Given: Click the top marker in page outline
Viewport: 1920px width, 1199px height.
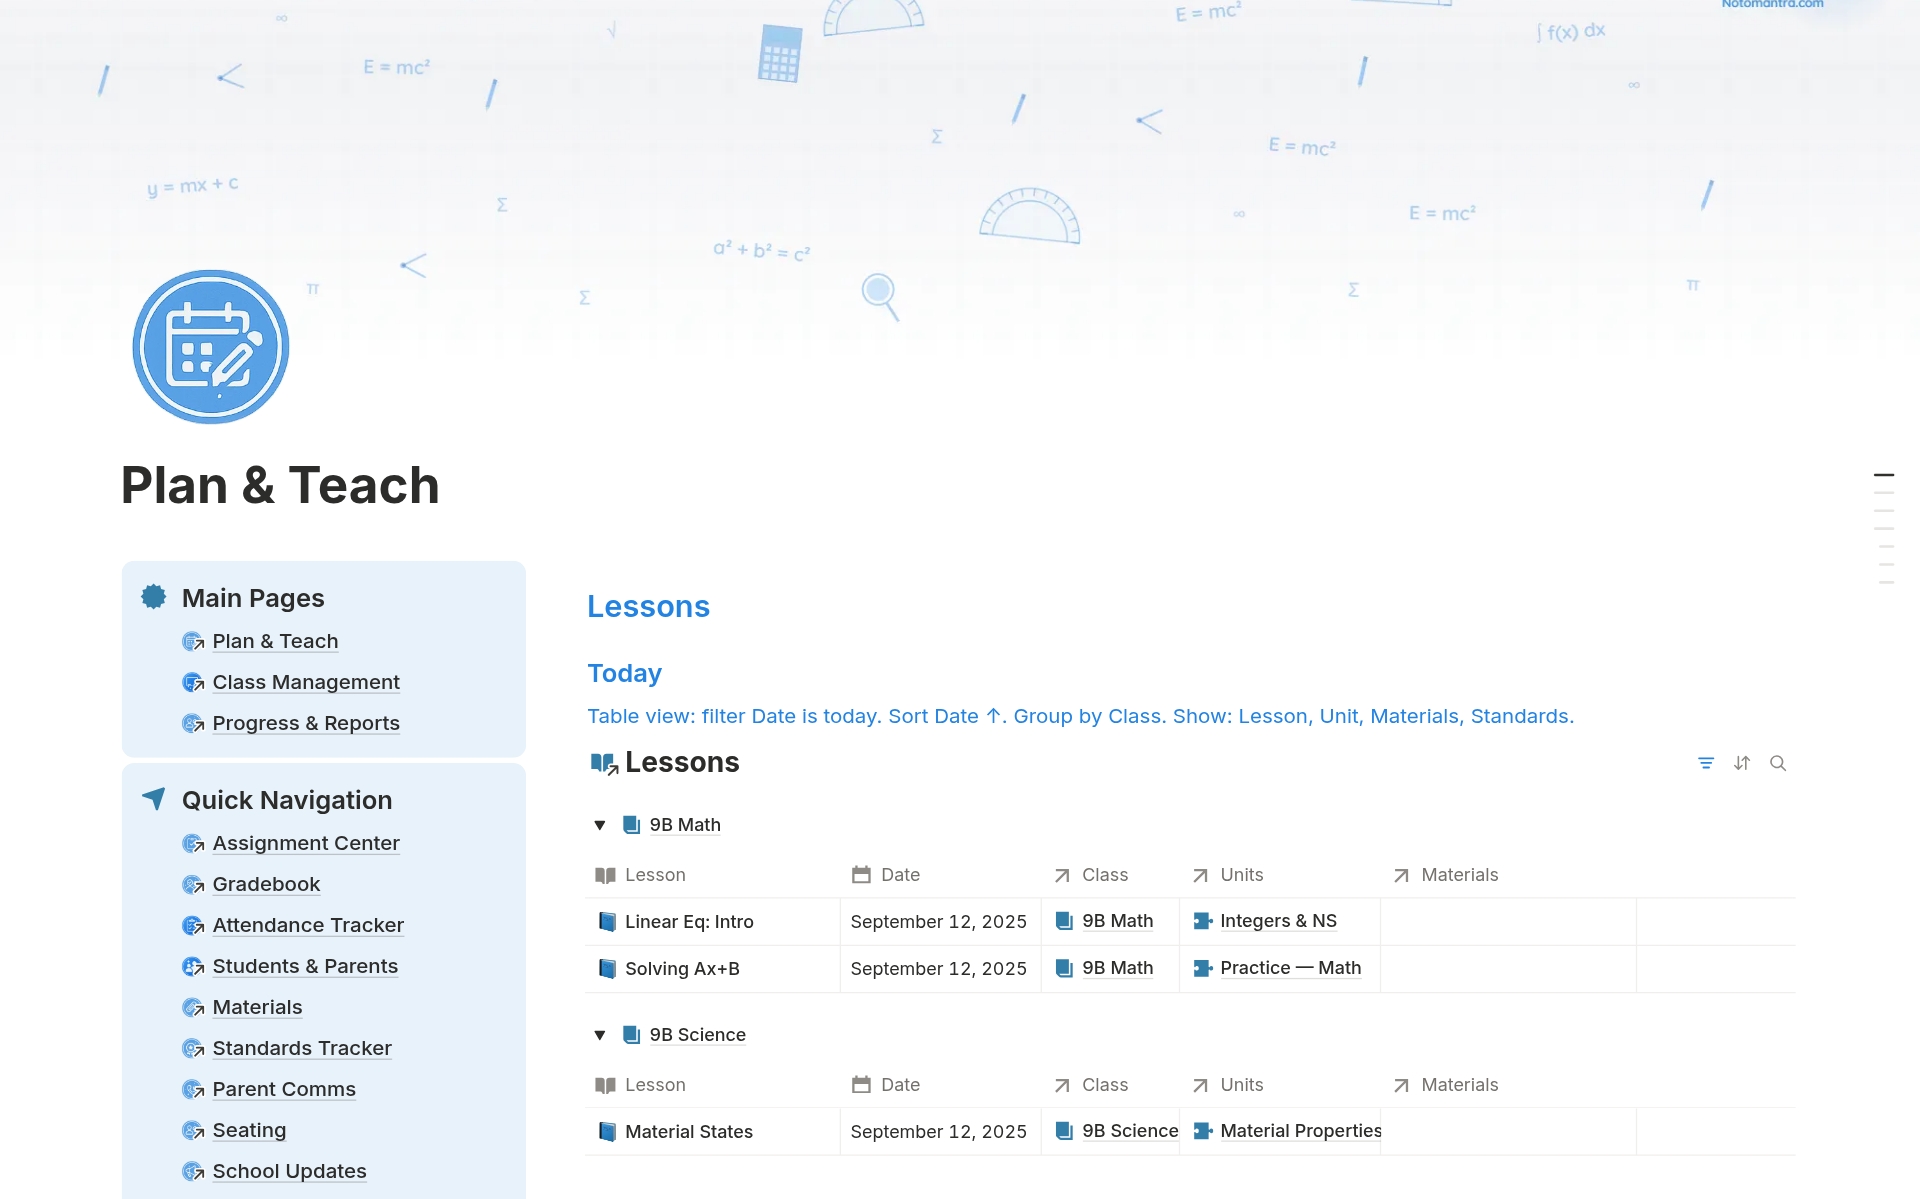Looking at the screenshot, I should click(x=1884, y=475).
